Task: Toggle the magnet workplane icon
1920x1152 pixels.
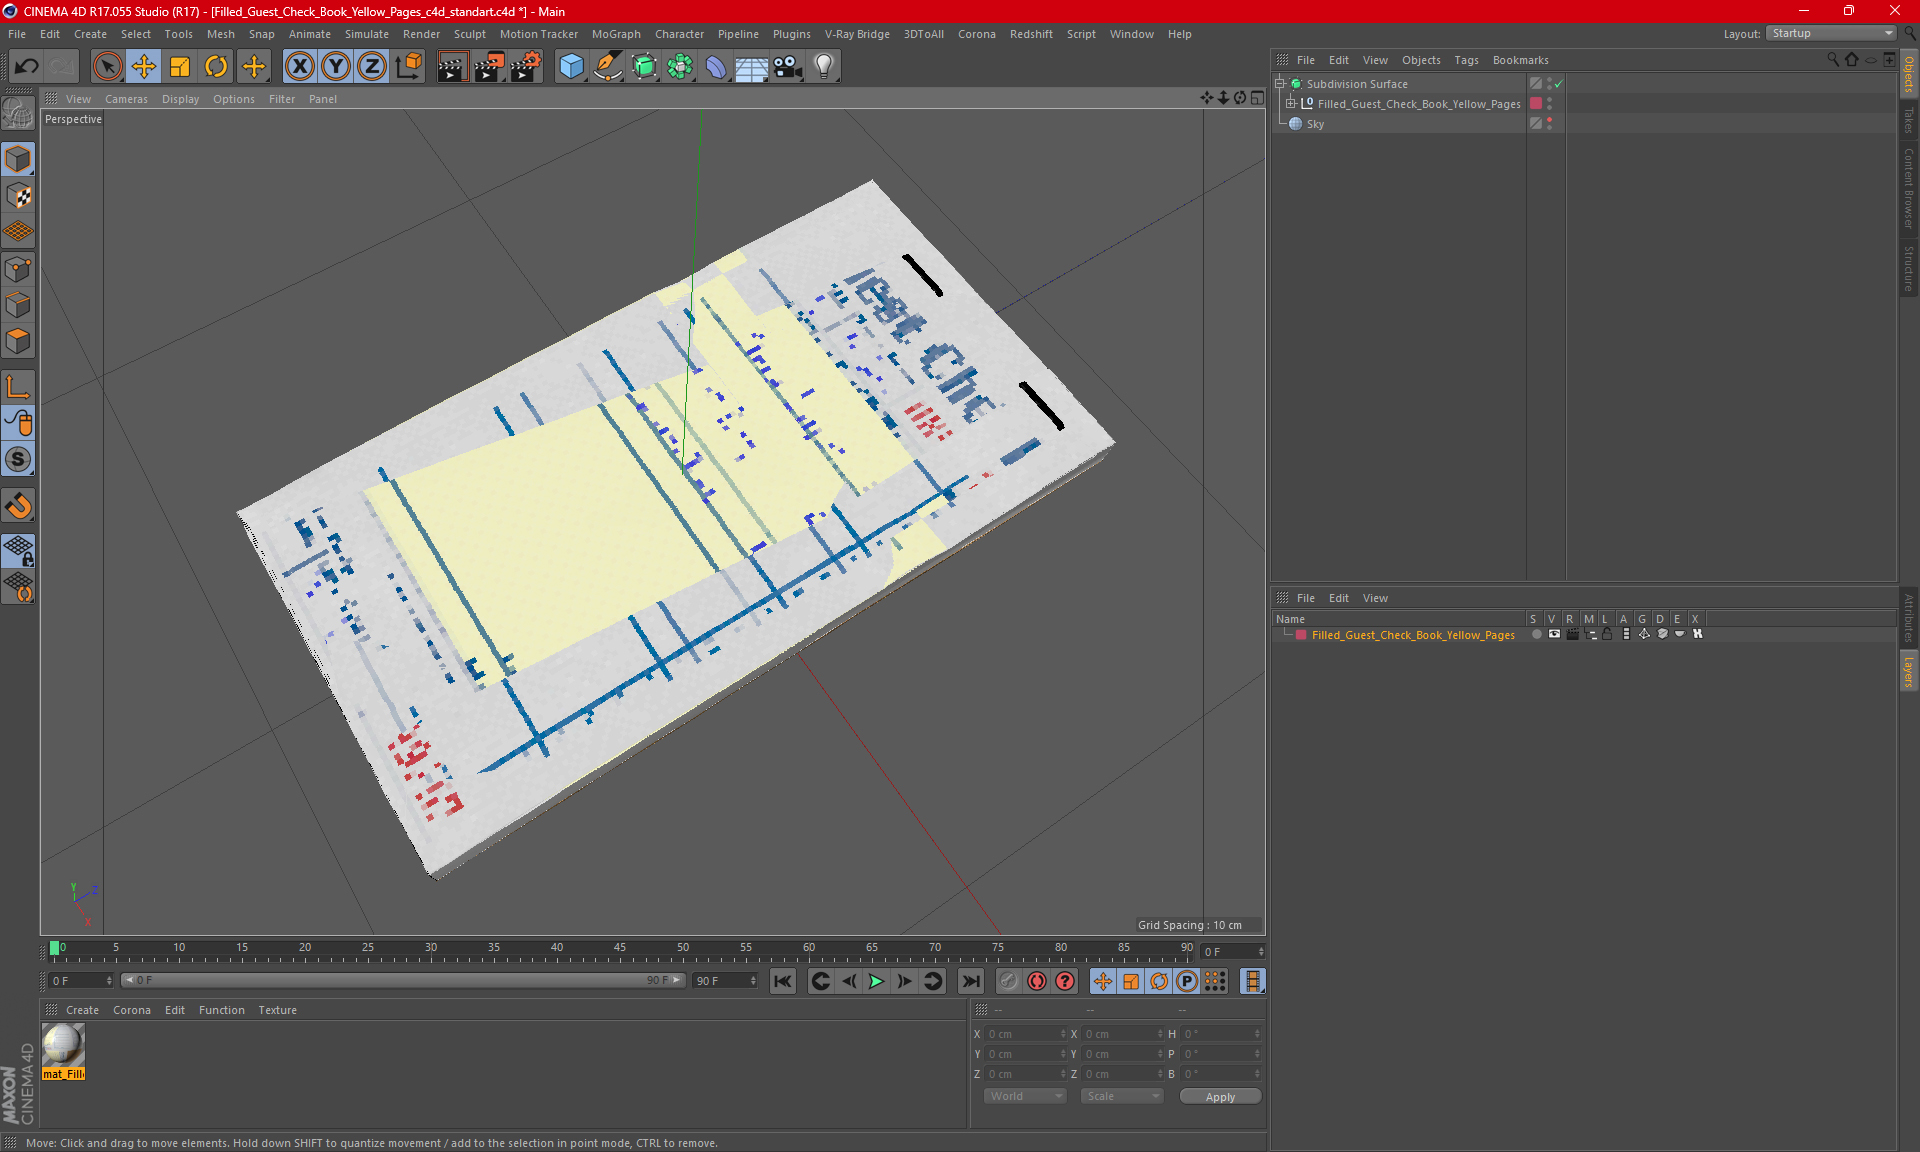Action: tap(18, 506)
